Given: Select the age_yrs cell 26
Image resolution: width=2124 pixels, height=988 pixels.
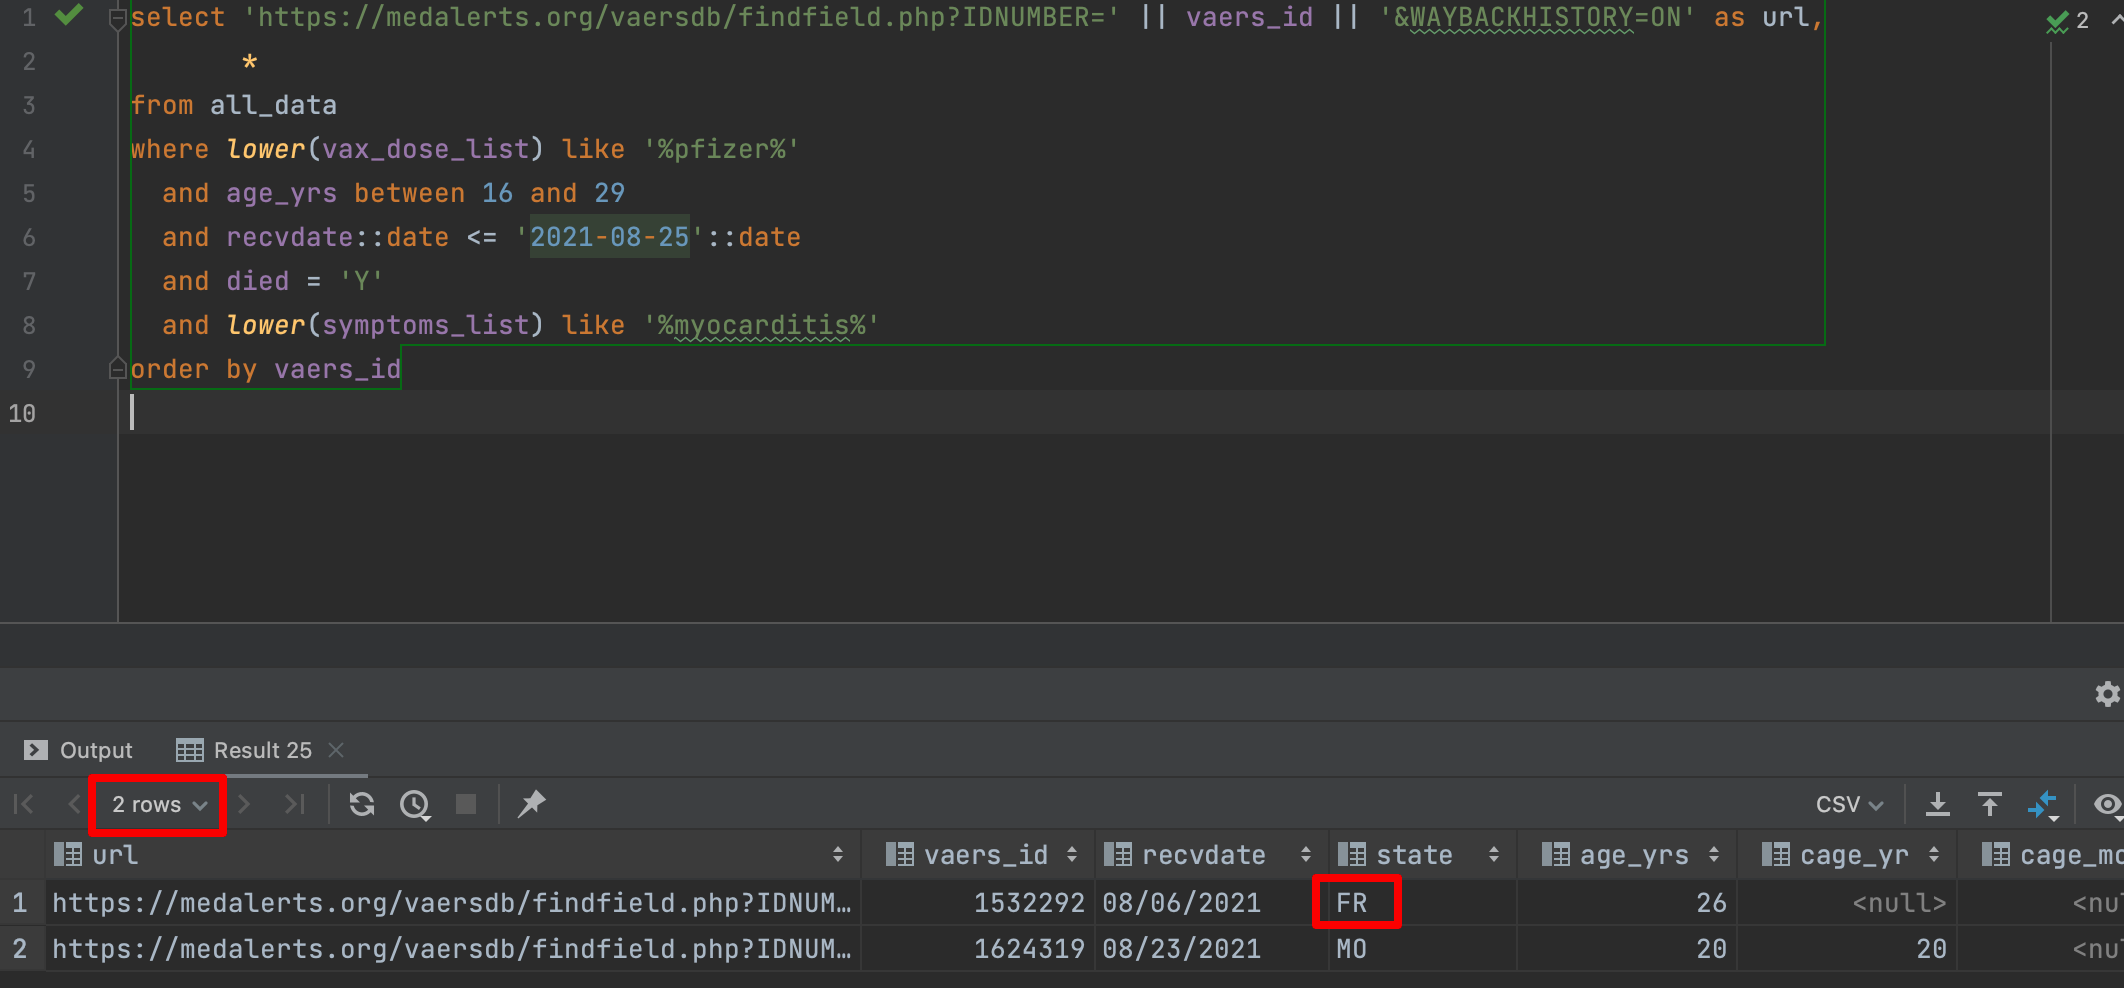Looking at the screenshot, I should (x=1626, y=903).
